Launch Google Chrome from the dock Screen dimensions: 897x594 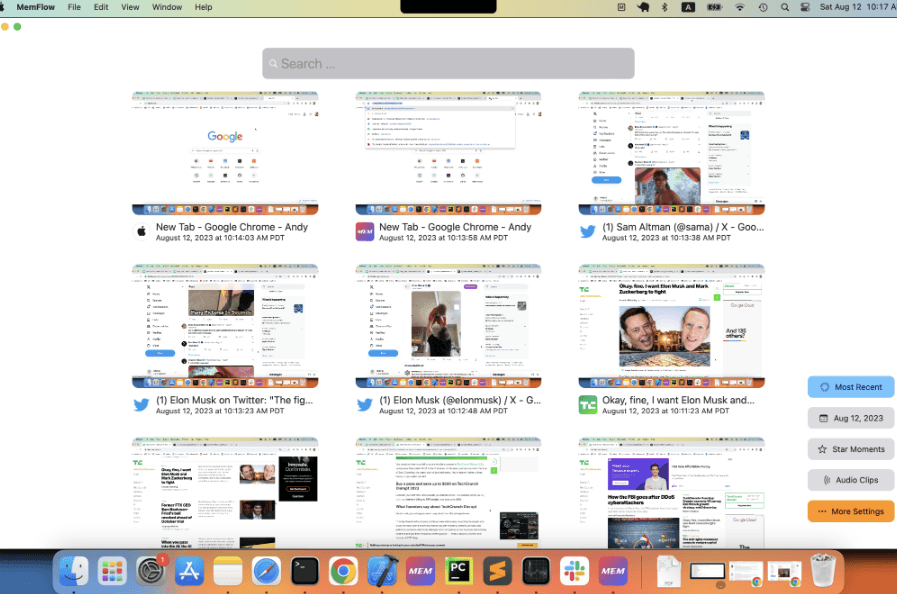click(x=343, y=571)
